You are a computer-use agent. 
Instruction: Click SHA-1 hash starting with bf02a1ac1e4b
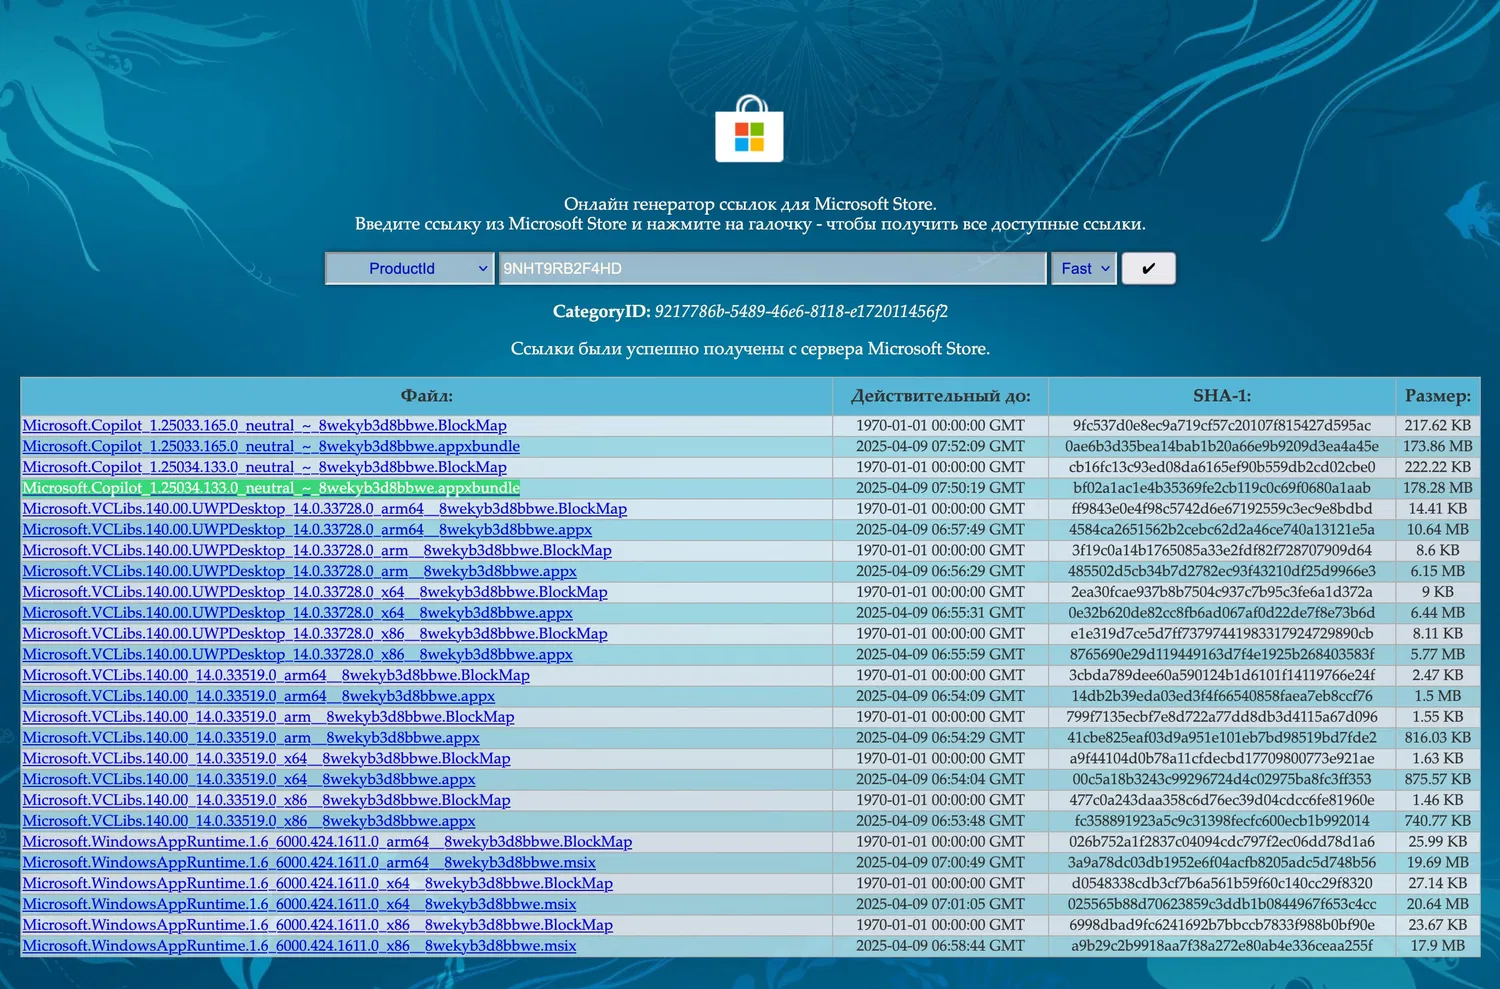[x=1222, y=488]
